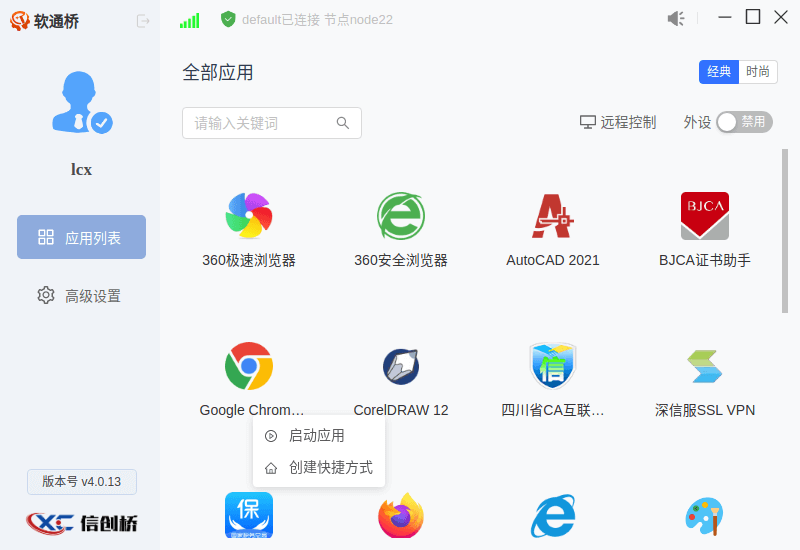Launch the AutoCAD 2021 icon
Screen dimensions: 800x550
click(x=553, y=216)
